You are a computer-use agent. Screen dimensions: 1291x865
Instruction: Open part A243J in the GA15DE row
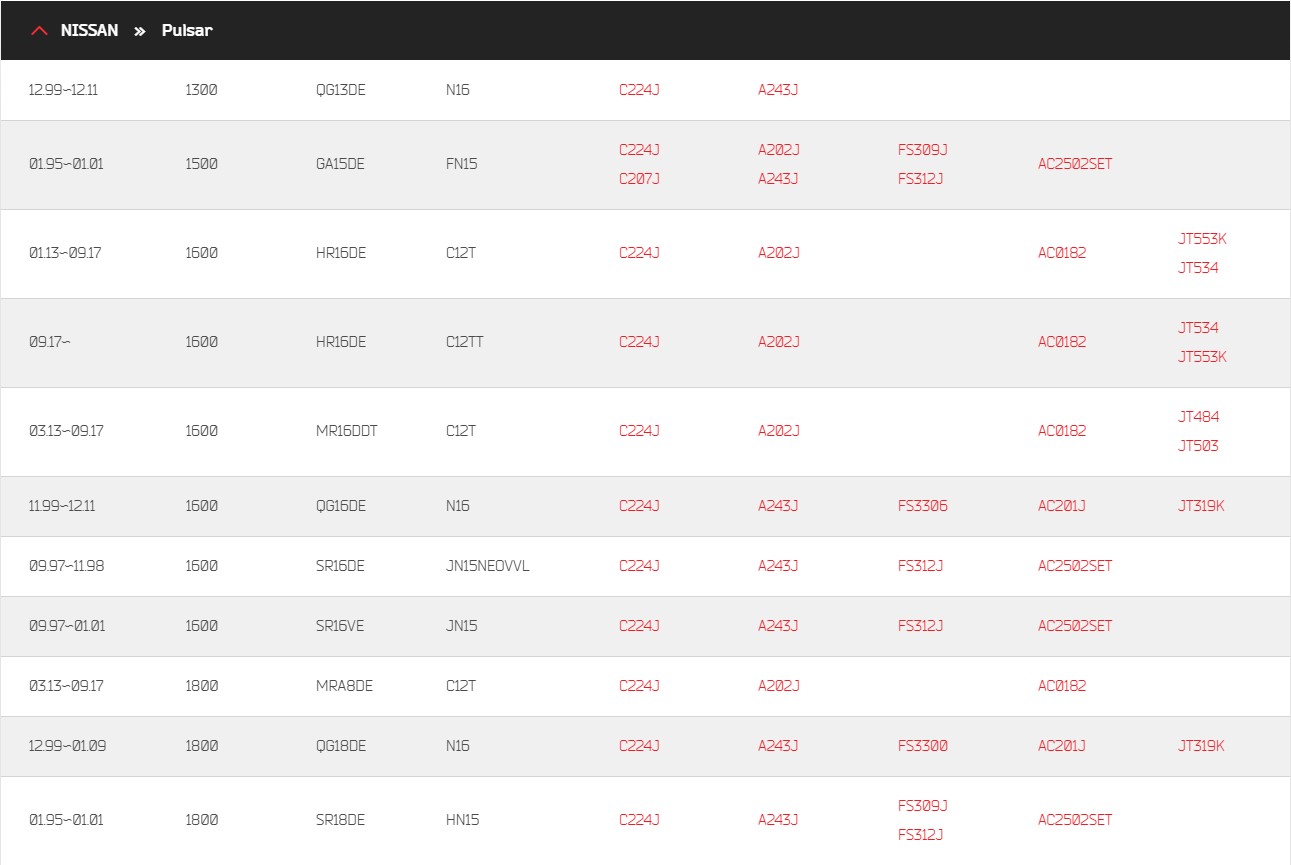click(778, 179)
